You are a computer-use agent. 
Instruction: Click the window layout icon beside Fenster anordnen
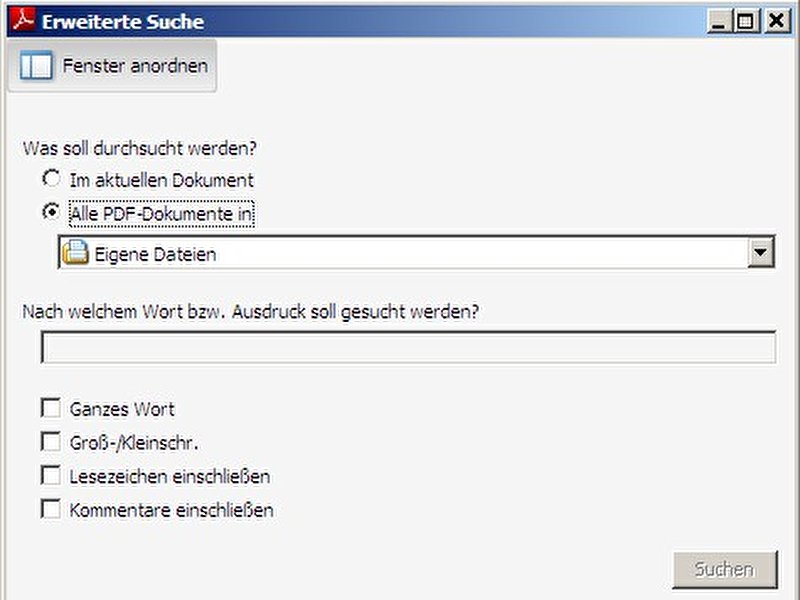tap(36, 66)
